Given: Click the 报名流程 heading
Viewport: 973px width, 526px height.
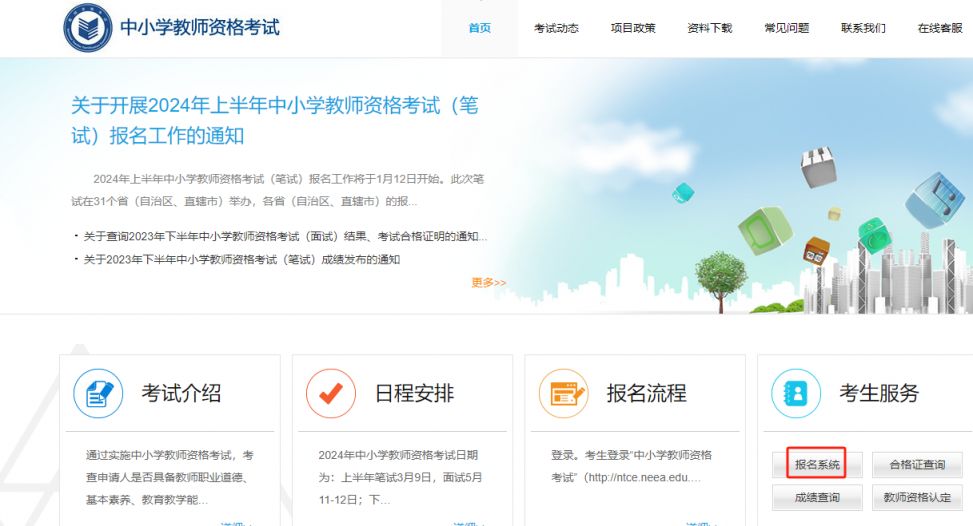Looking at the screenshot, I should [647, 393].
